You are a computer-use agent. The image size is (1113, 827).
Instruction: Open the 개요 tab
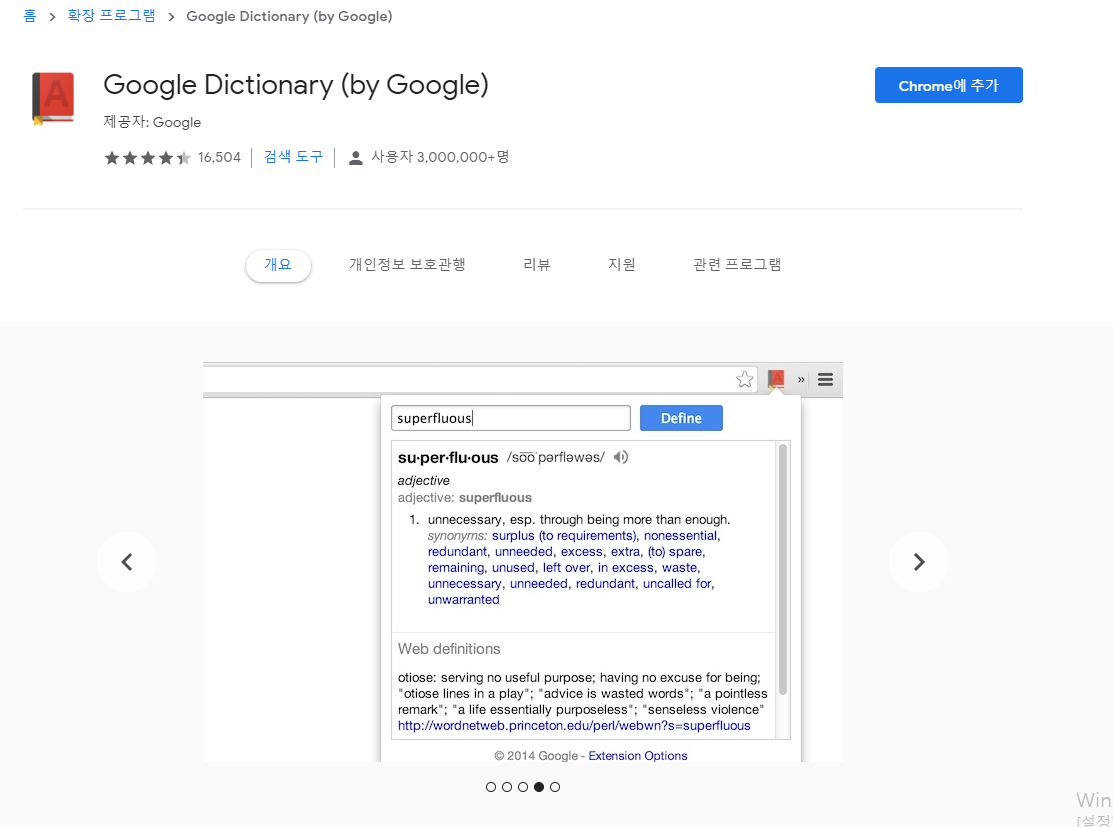278,265
